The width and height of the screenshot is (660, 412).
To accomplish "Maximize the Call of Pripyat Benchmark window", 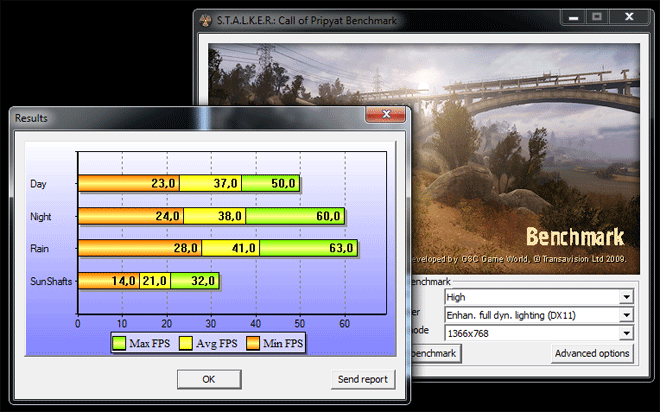I will [x=596, y=17].
